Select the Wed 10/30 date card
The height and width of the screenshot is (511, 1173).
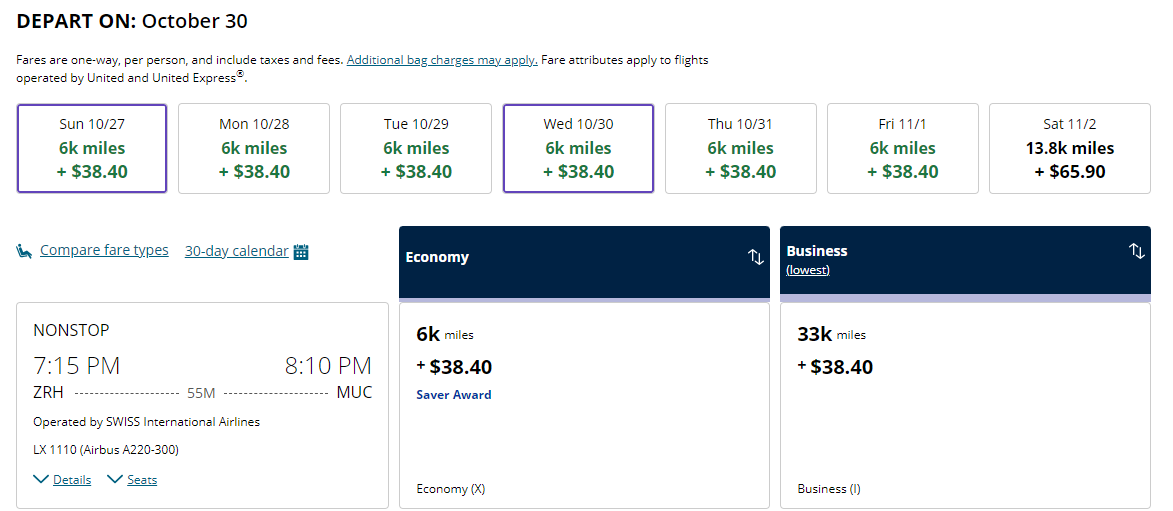point(578,148)
